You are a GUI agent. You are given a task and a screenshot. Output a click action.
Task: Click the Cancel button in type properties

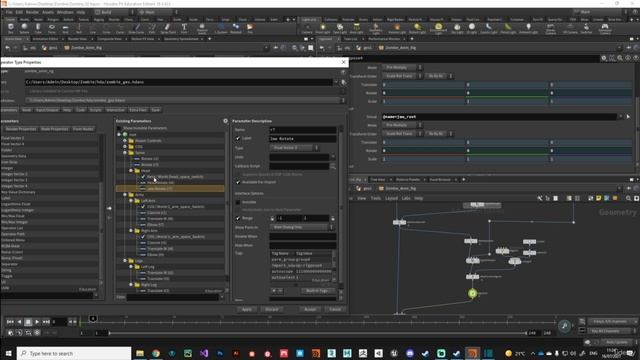tap(335, 309)
